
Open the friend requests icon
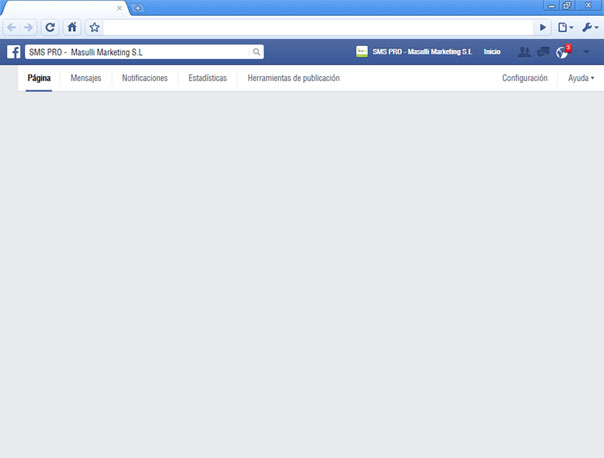pyautogui.click(x=524, y=52)
